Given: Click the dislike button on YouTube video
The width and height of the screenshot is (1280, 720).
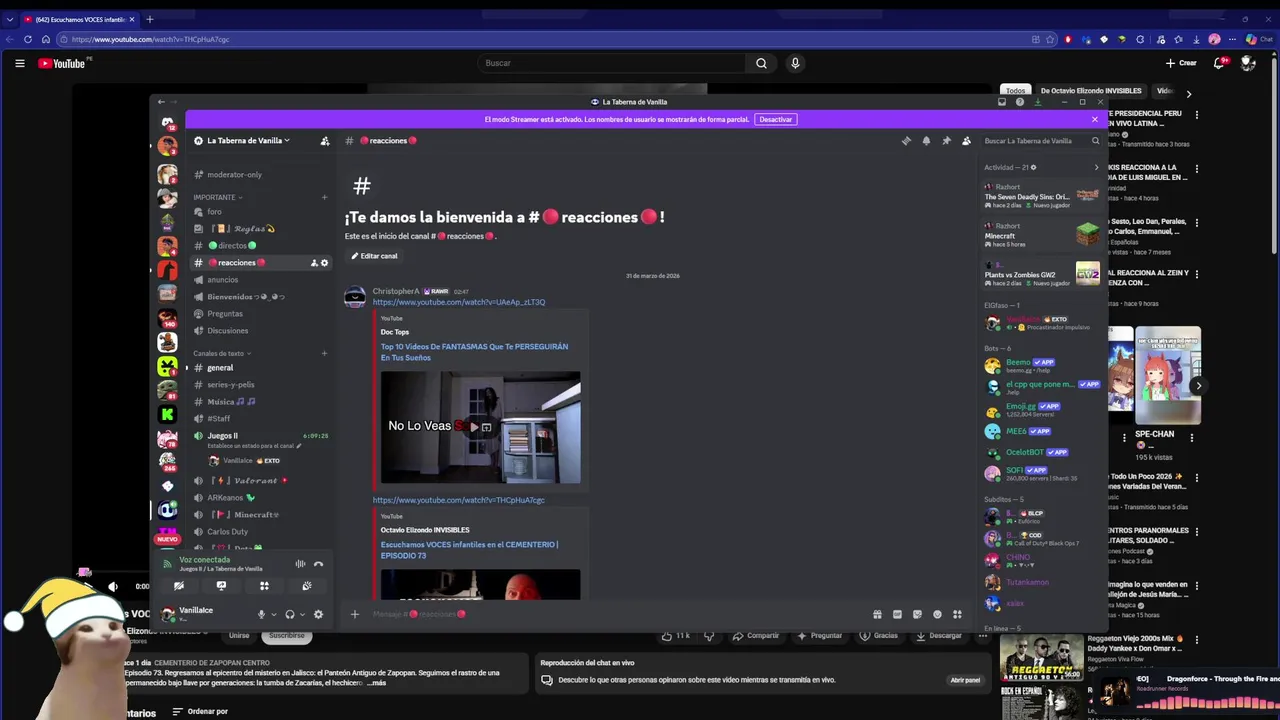Looking at the screenshot, I should click(x=709, y=636).
